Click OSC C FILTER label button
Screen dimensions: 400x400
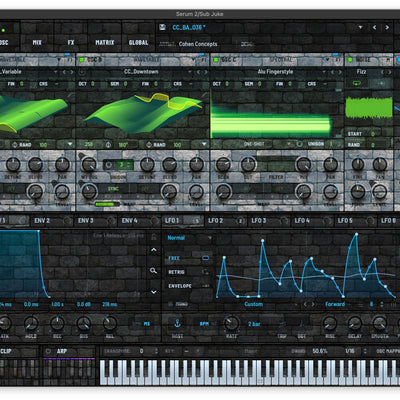[276, 177]
